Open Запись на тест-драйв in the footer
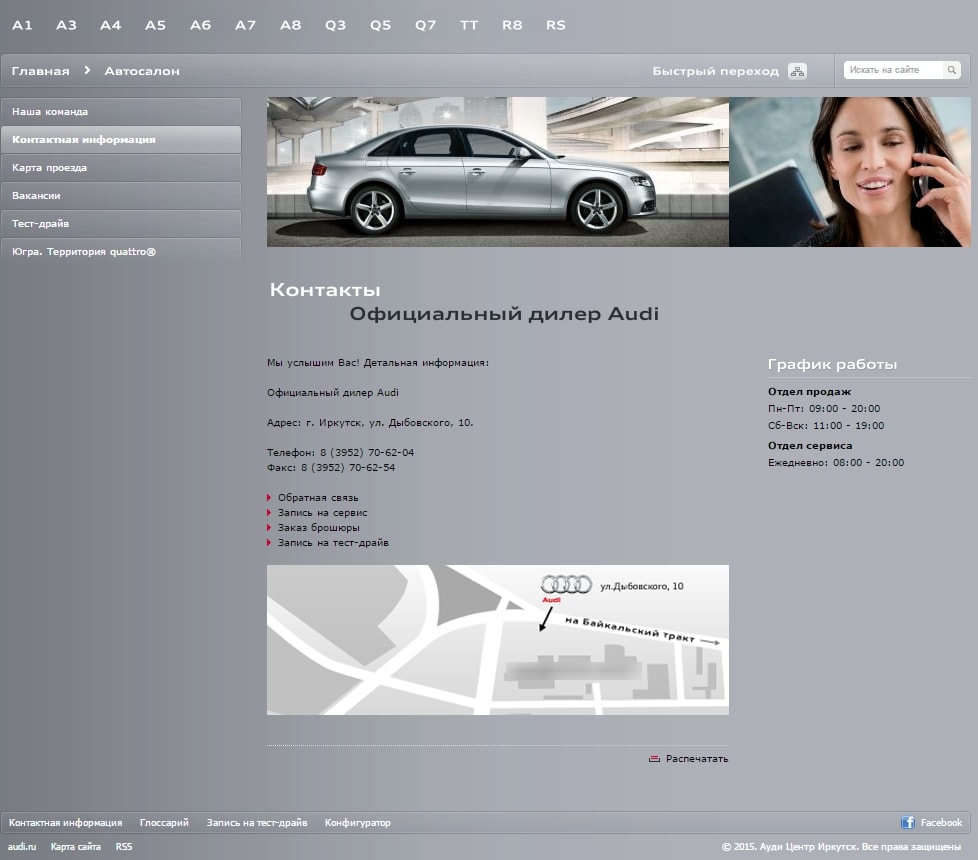The image size is (978, 860). (x=257, y=823)
